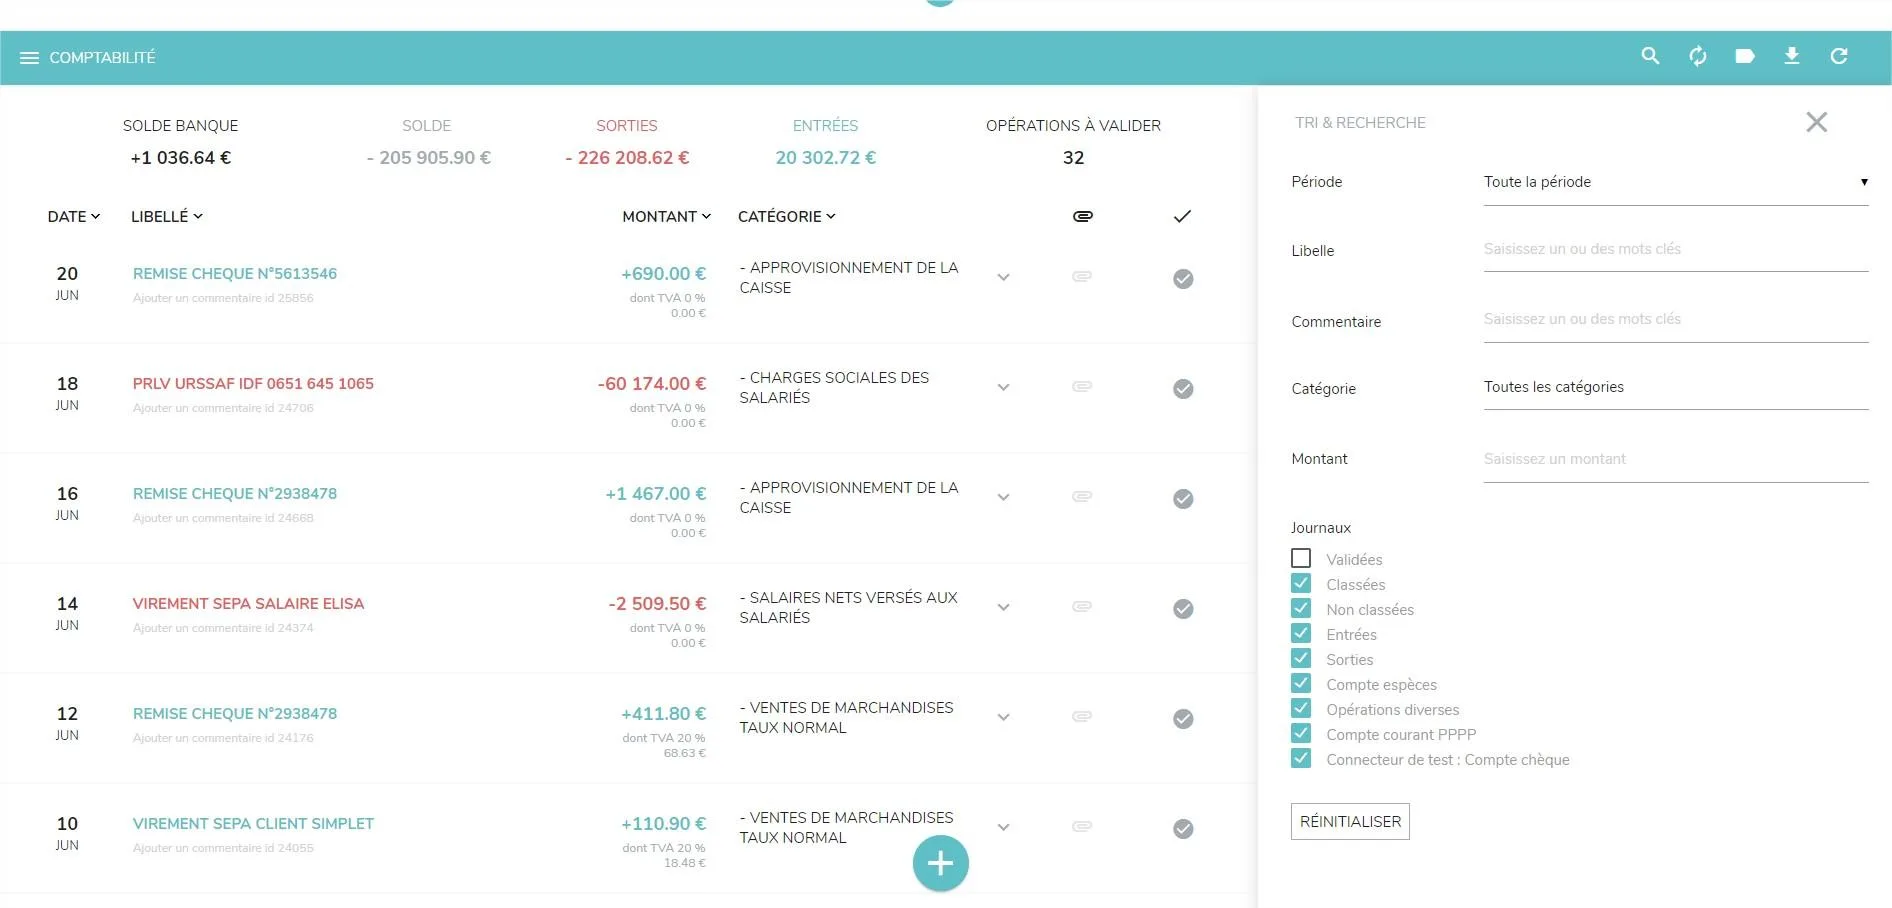Click the label tag icon in header
This screenshot has height=908, width=1892.
1744,56
